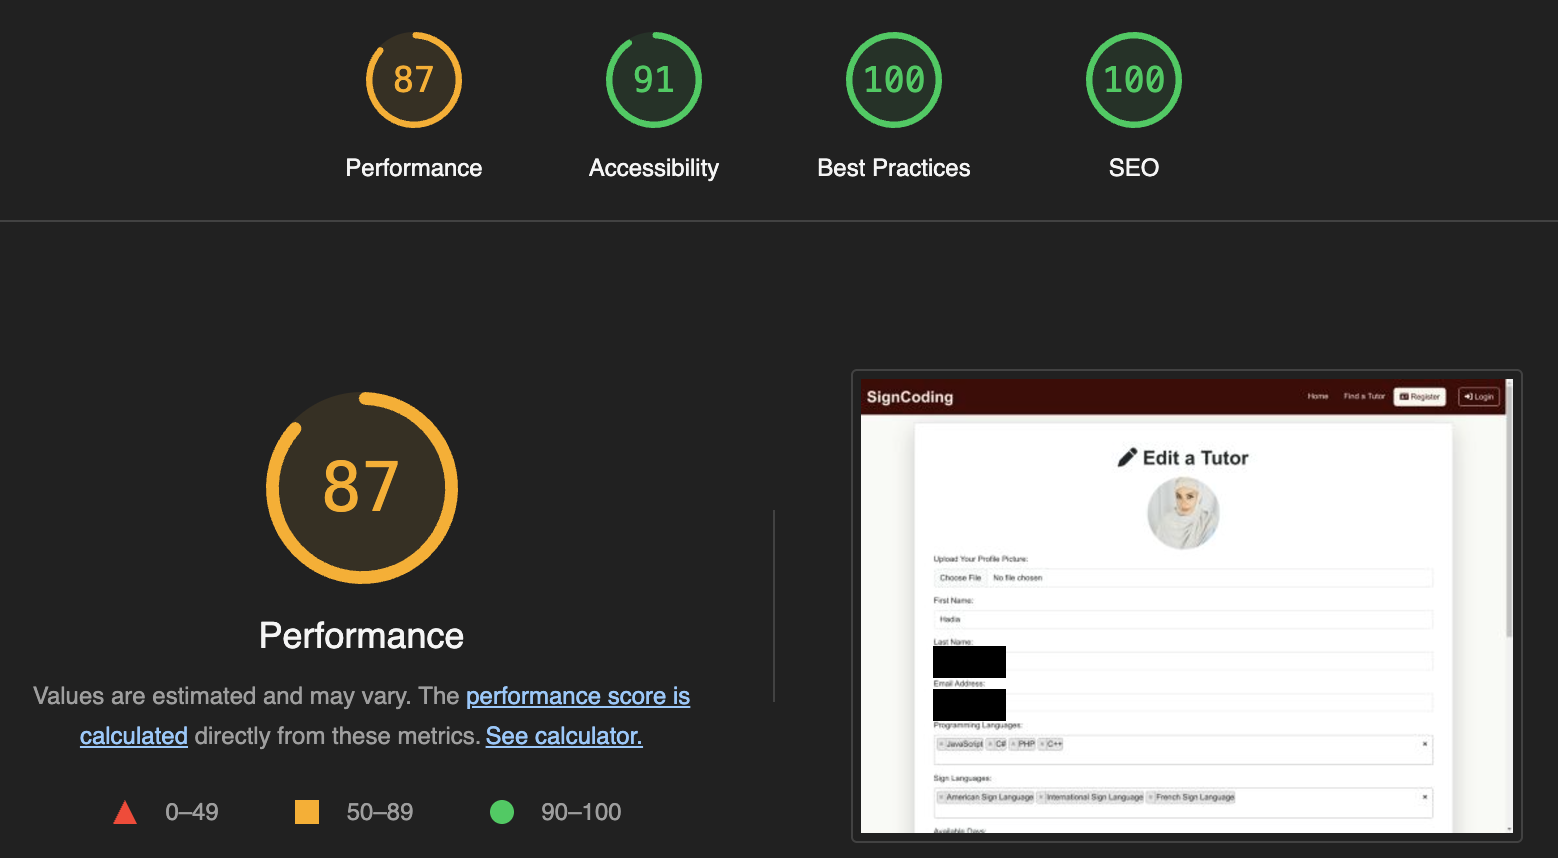
Task: Click the First Name field containing 'Hadia'
Action: [1183, 619]
